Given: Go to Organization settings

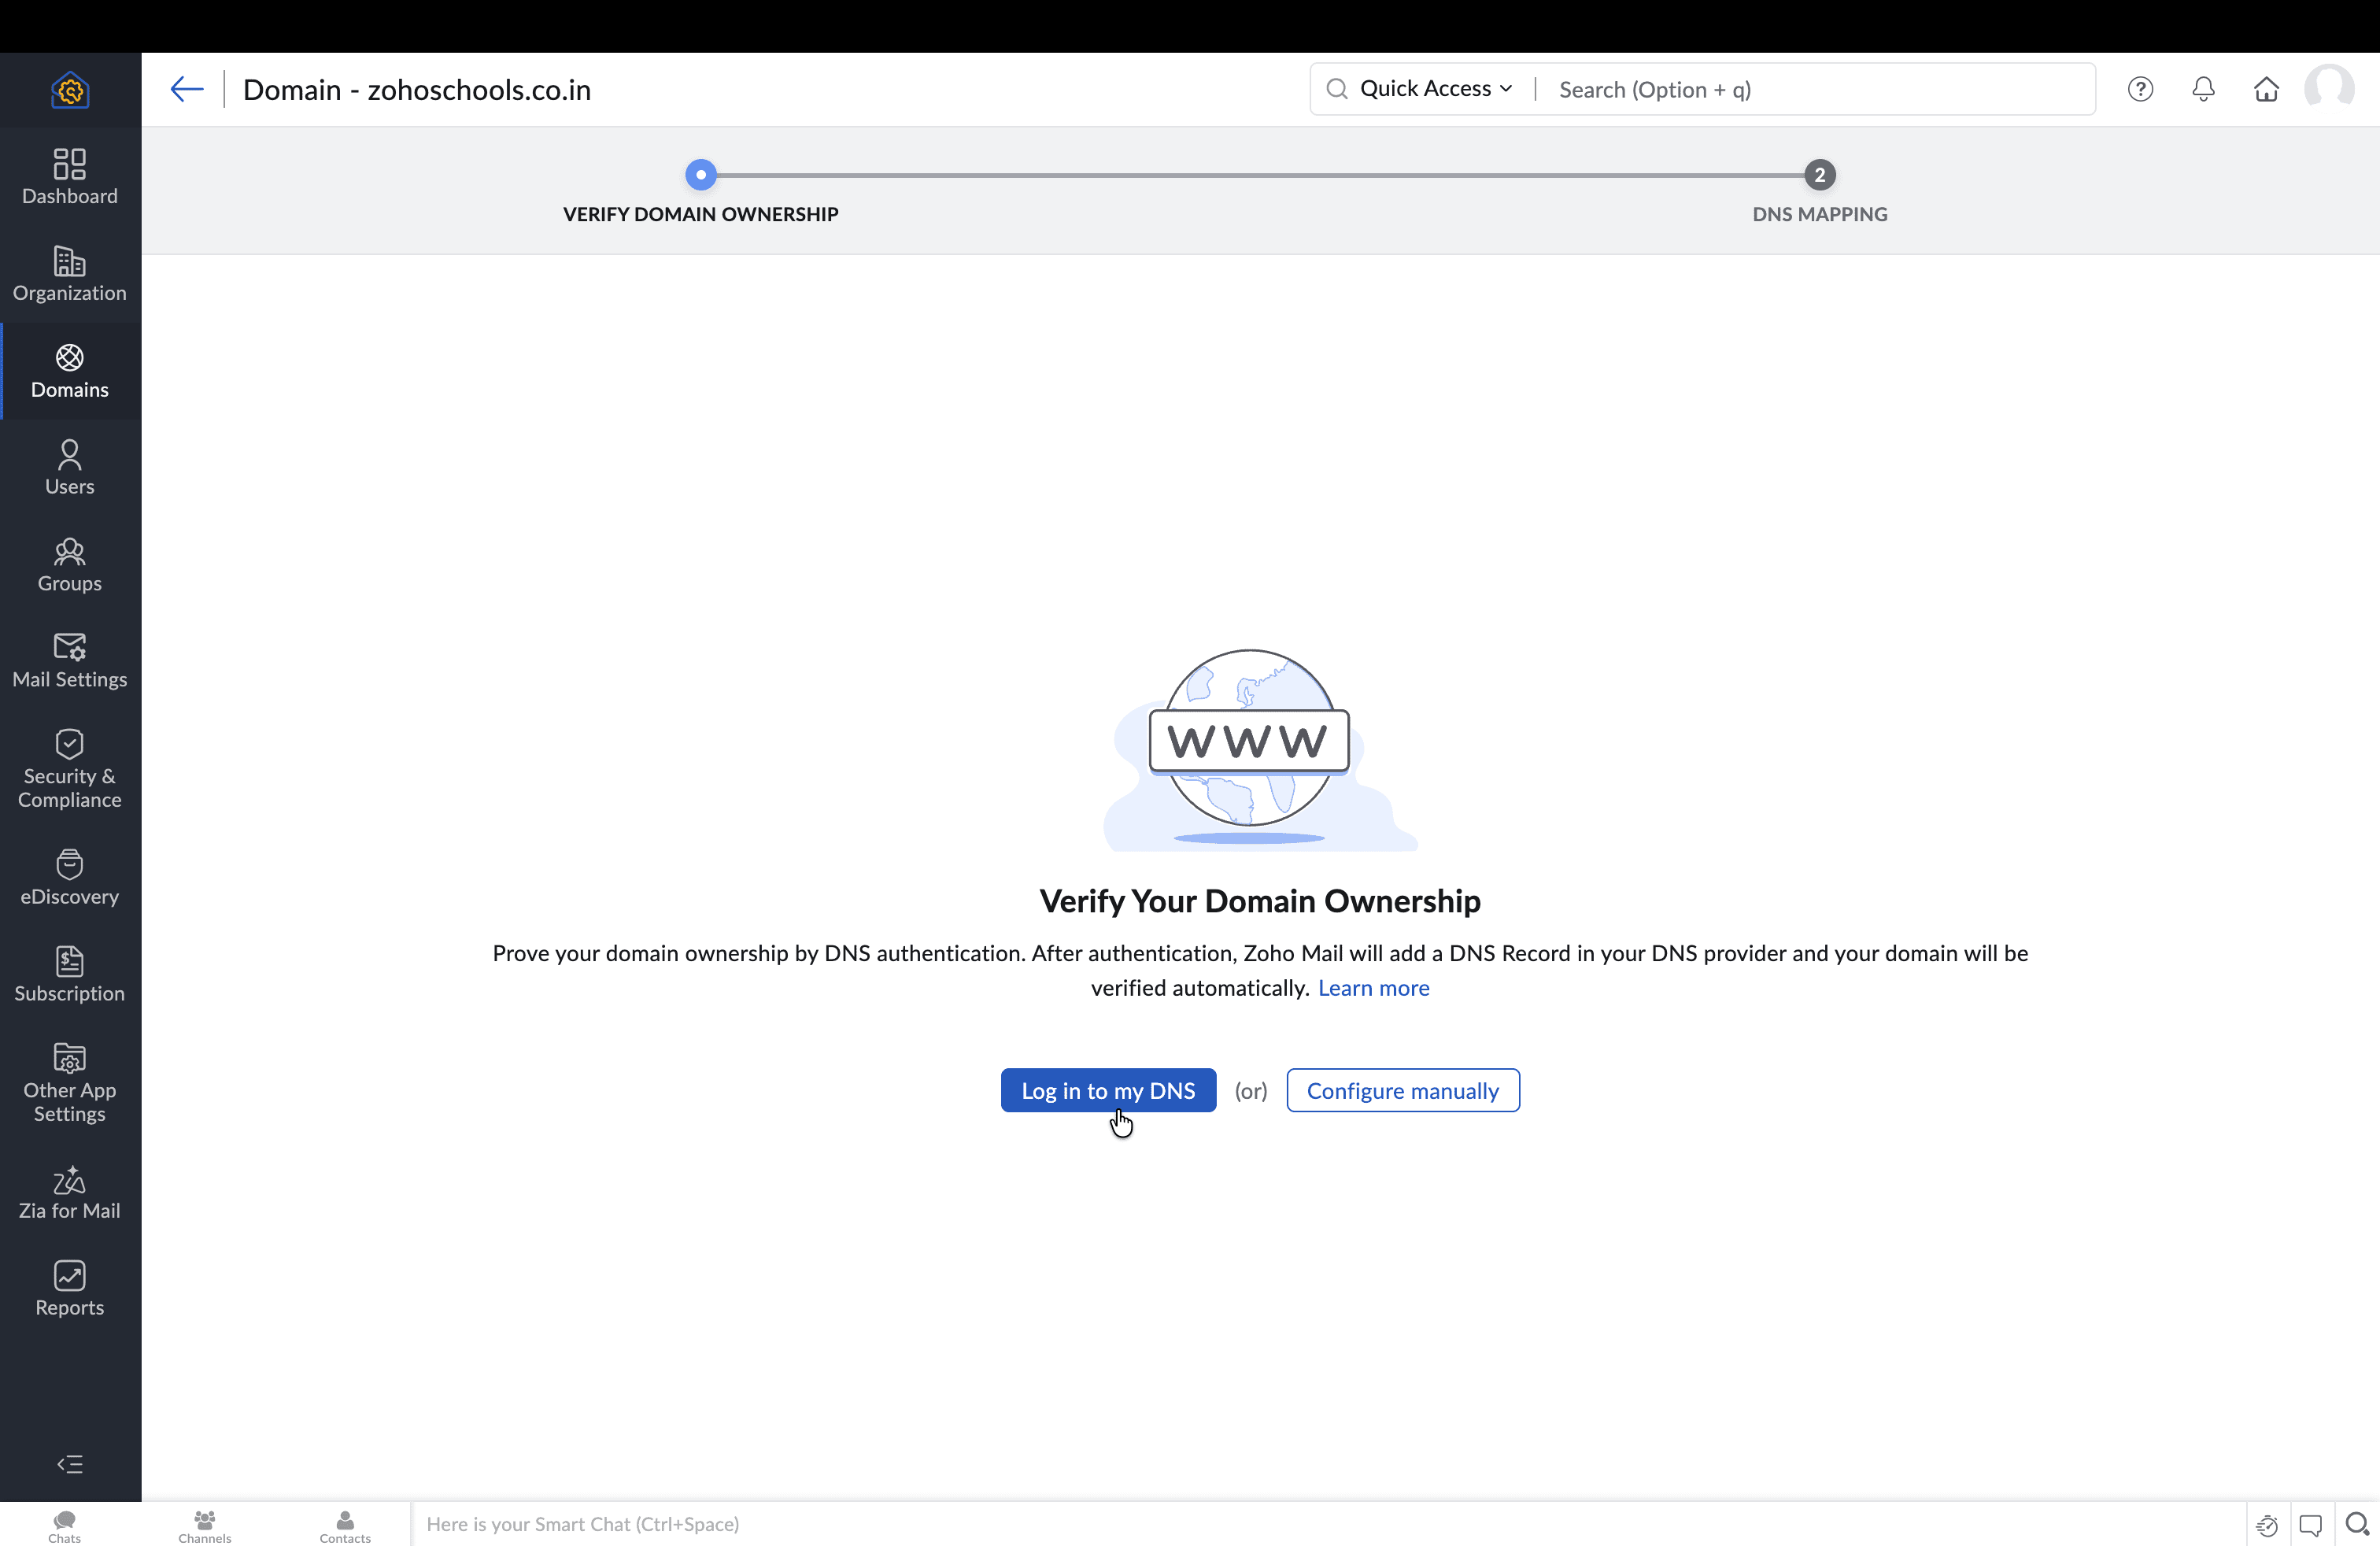Looking at the screenshot, I should 70,274.
